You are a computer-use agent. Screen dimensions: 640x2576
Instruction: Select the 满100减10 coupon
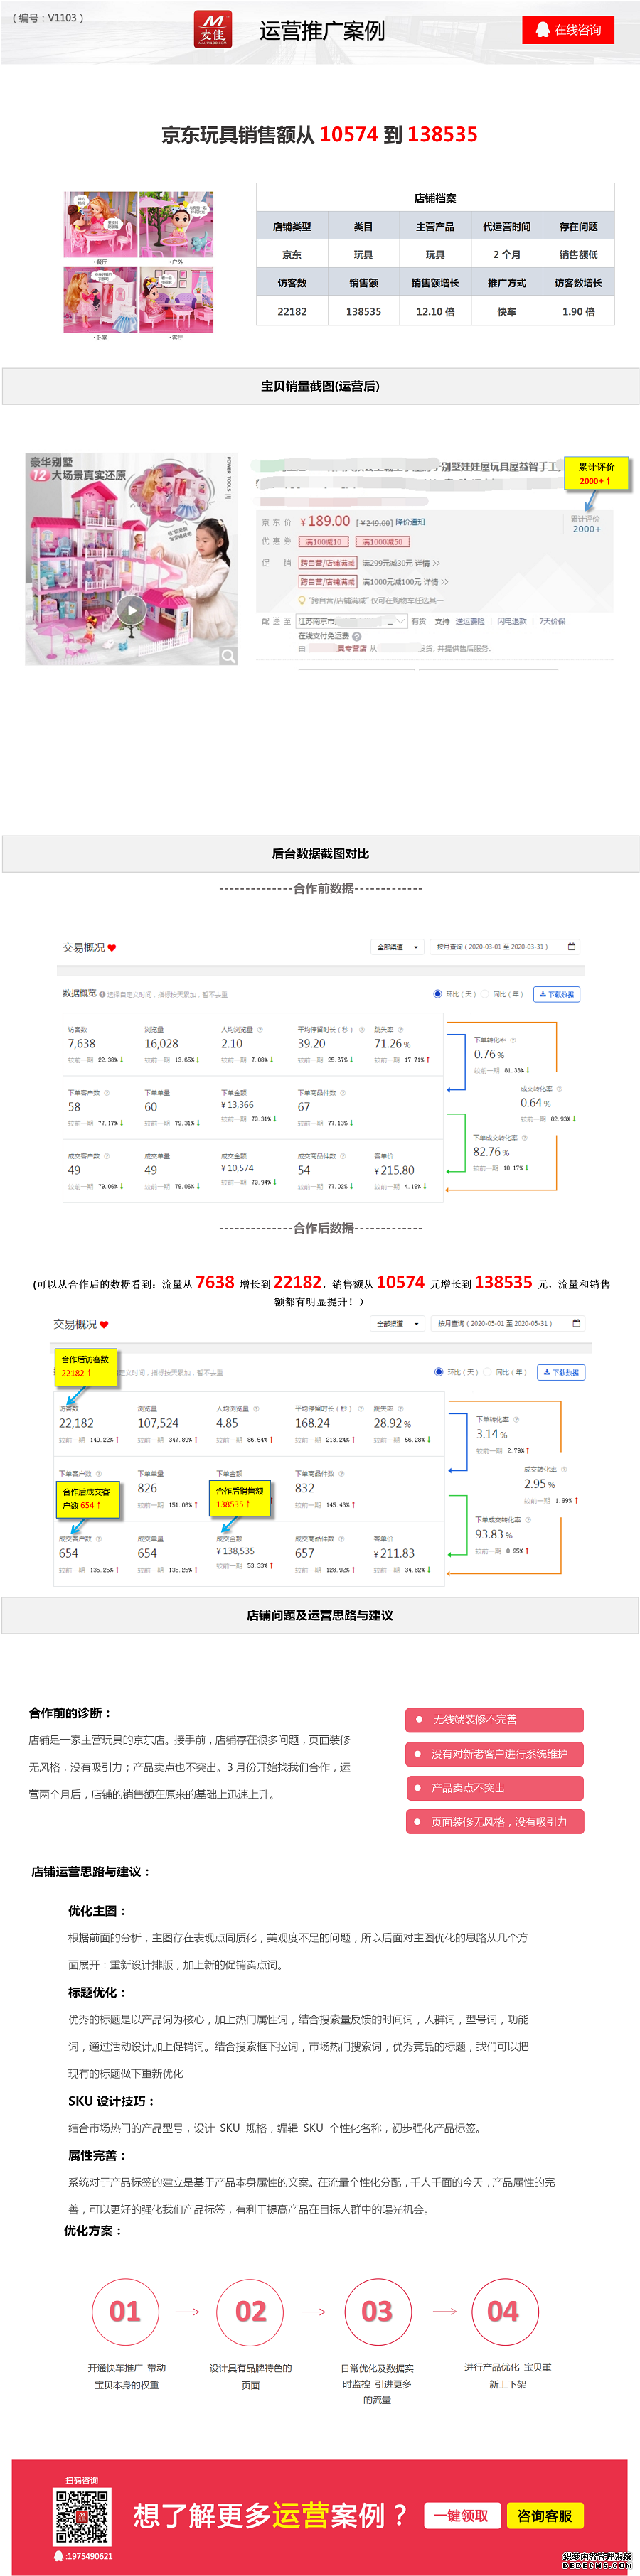323,542
